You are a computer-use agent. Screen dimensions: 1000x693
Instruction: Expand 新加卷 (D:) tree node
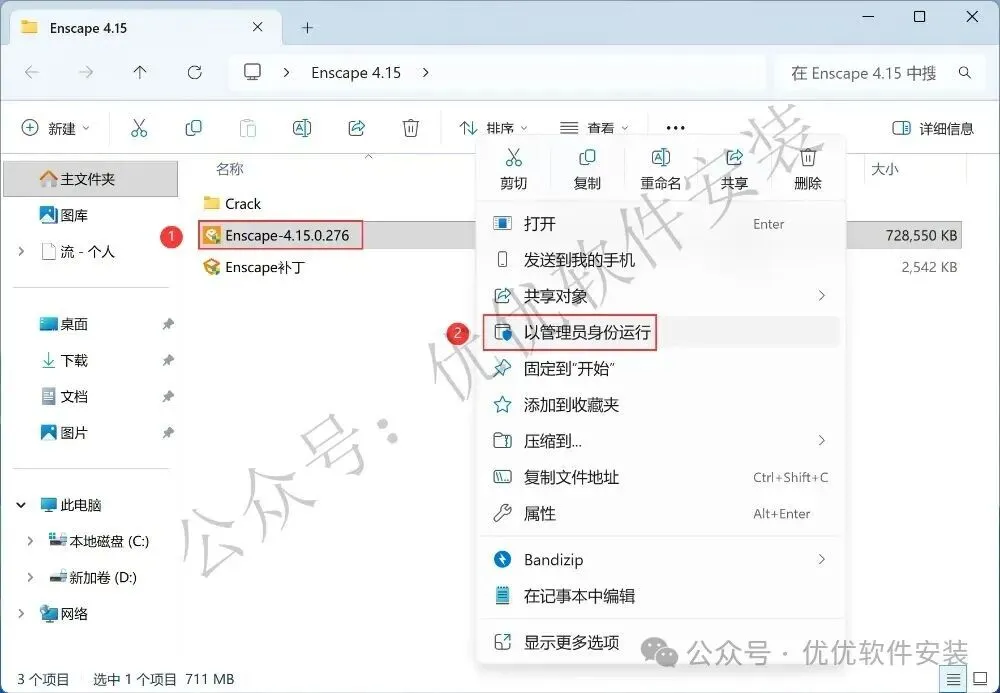click(30, 578)
